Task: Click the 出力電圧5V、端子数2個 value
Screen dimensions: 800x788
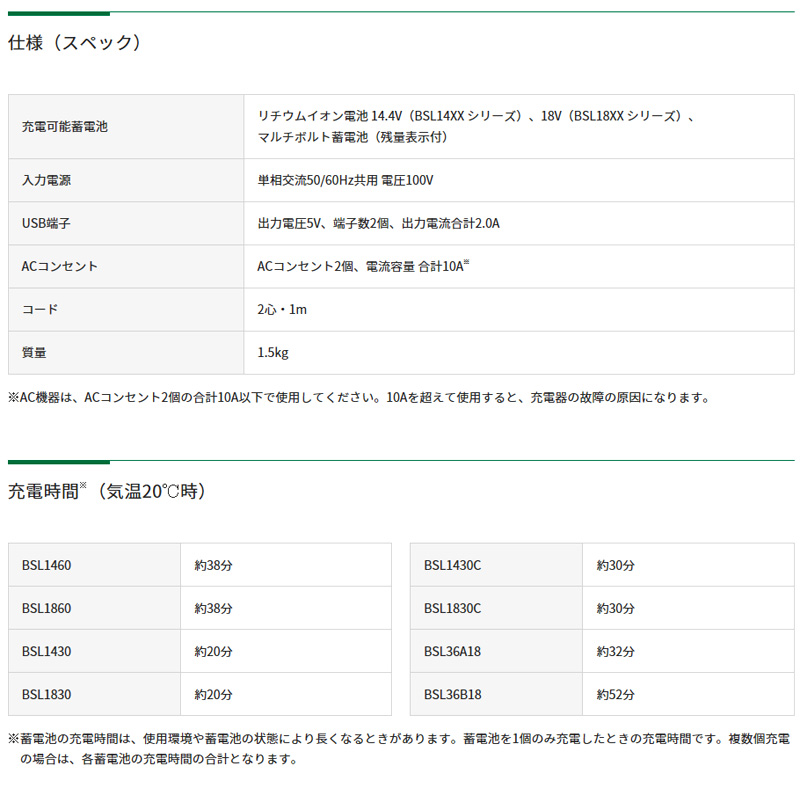Action: click(x=379, y=223)
